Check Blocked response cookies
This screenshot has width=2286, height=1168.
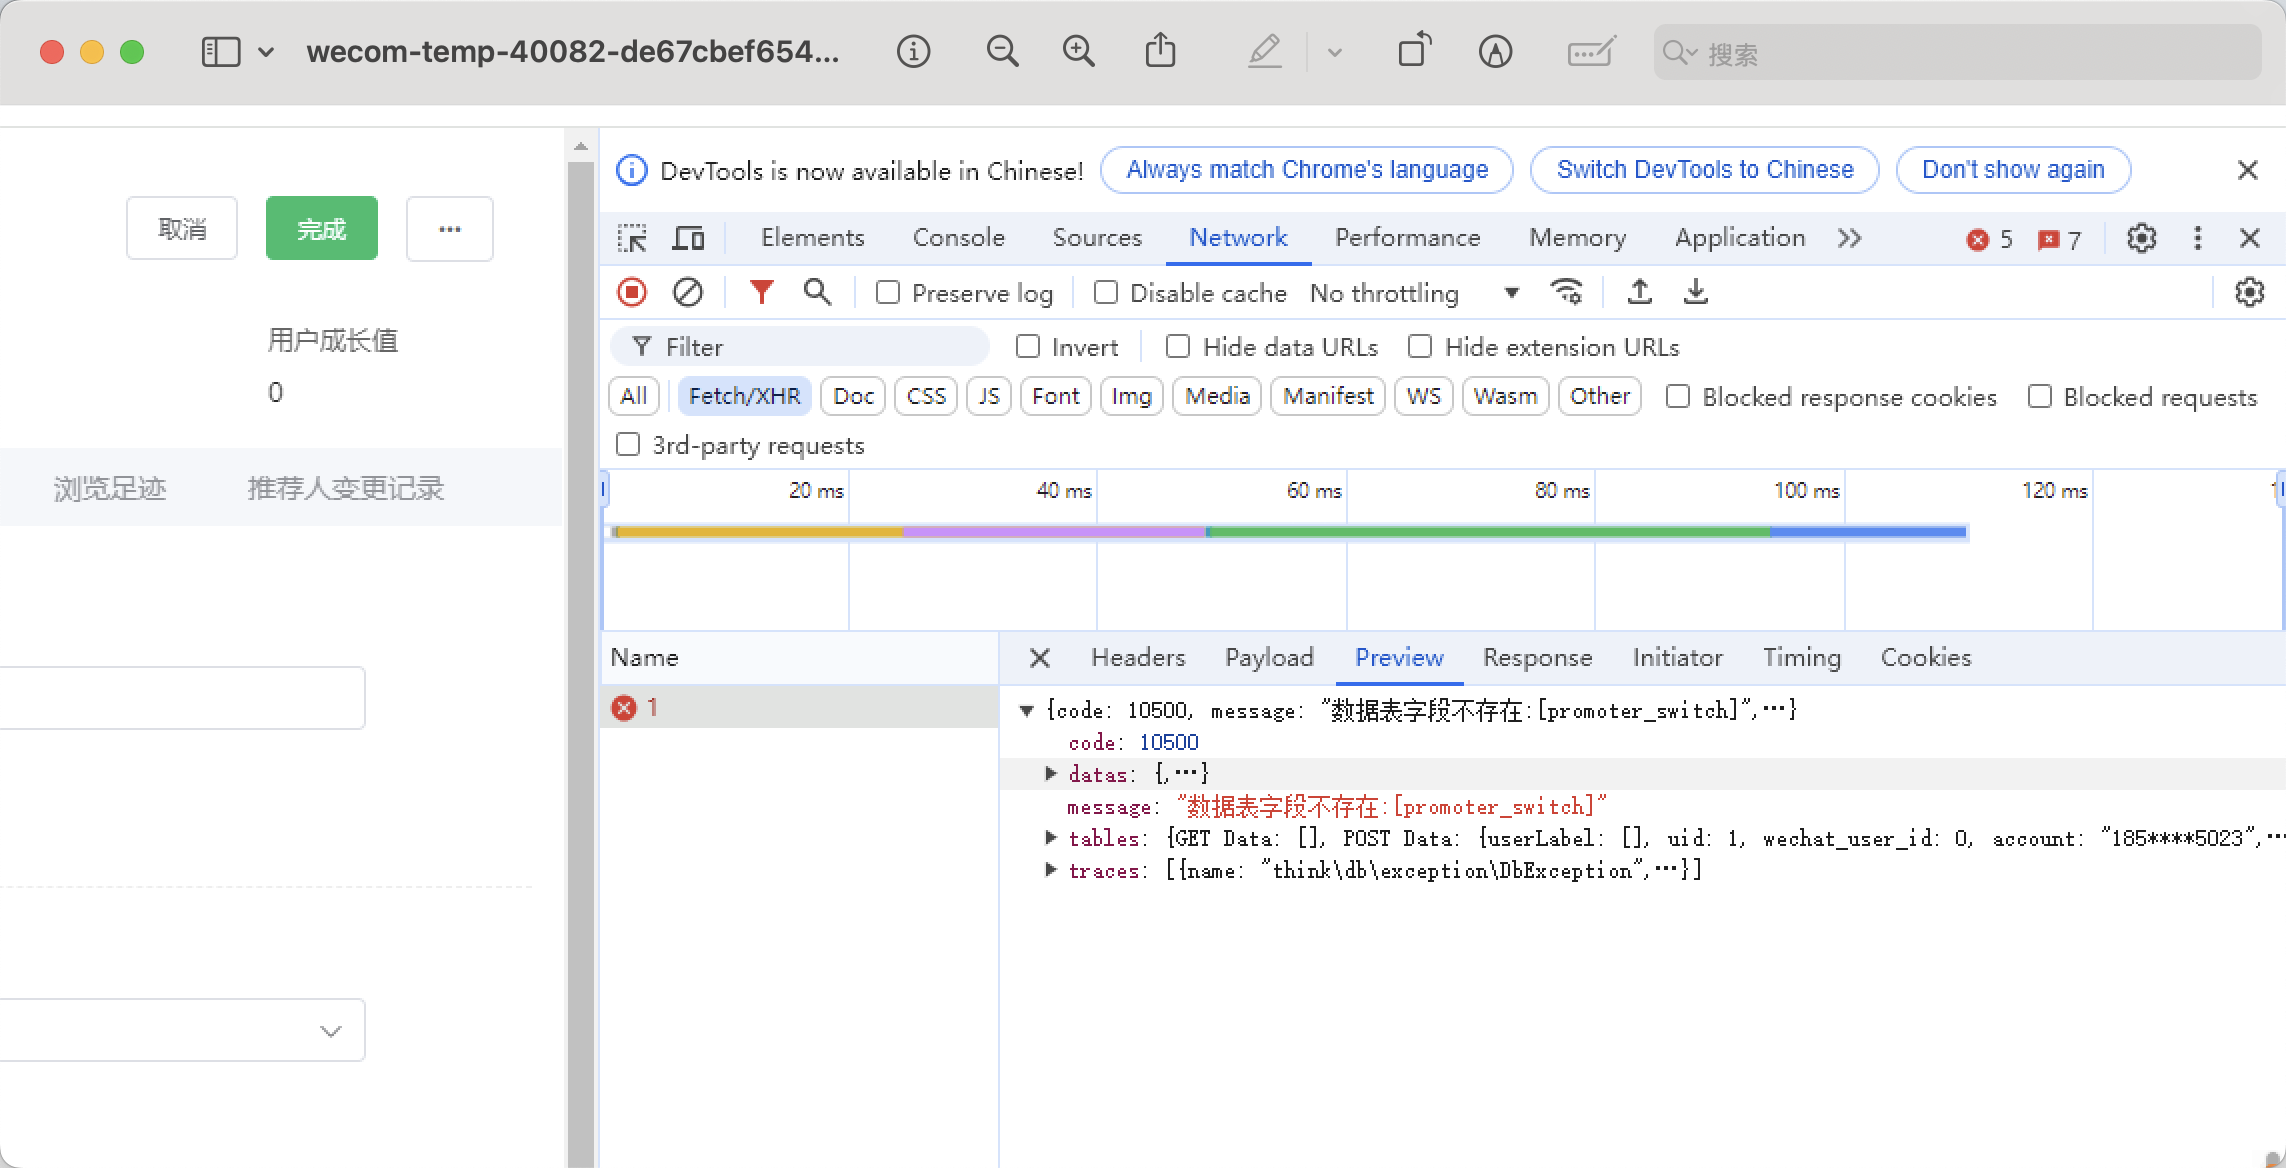click(1678, 397)
